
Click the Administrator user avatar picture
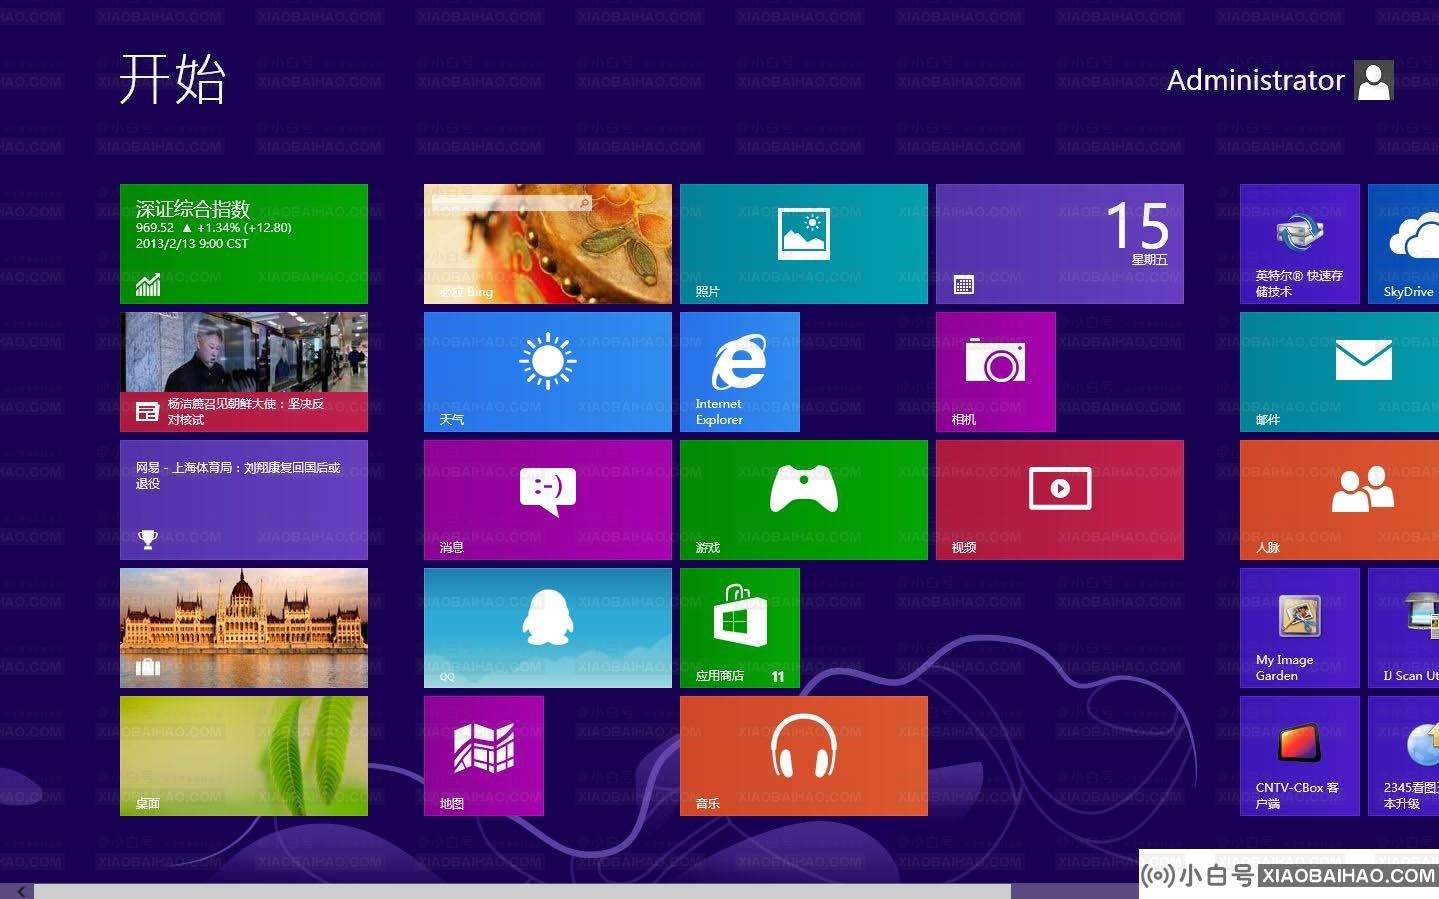point(1374,81)
